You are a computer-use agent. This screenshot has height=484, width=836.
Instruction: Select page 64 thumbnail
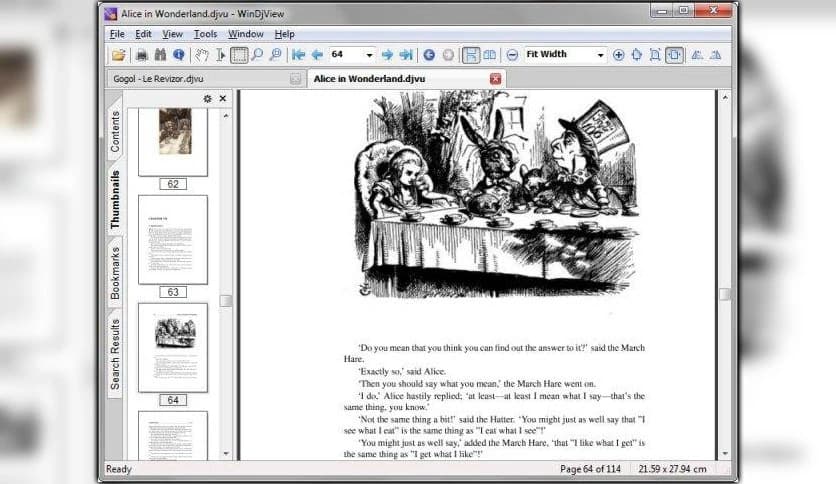173,348
